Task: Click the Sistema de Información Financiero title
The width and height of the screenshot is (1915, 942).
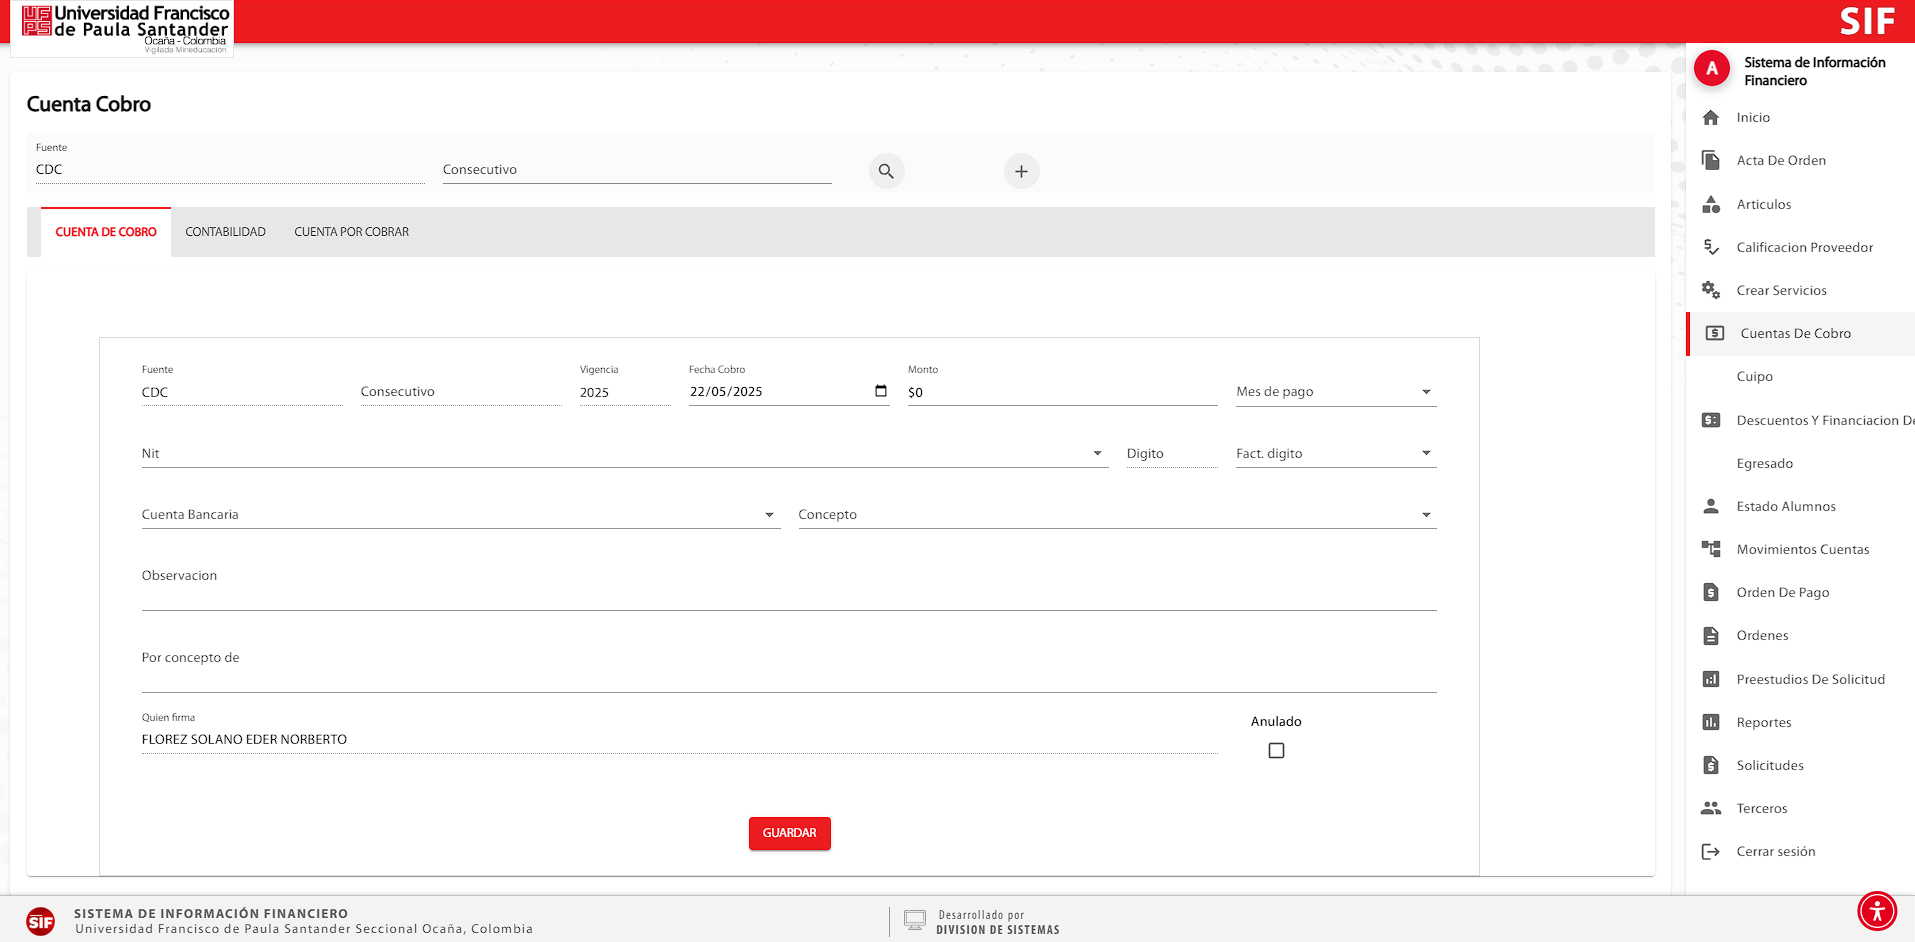Action: click(x=1814, y=71)
